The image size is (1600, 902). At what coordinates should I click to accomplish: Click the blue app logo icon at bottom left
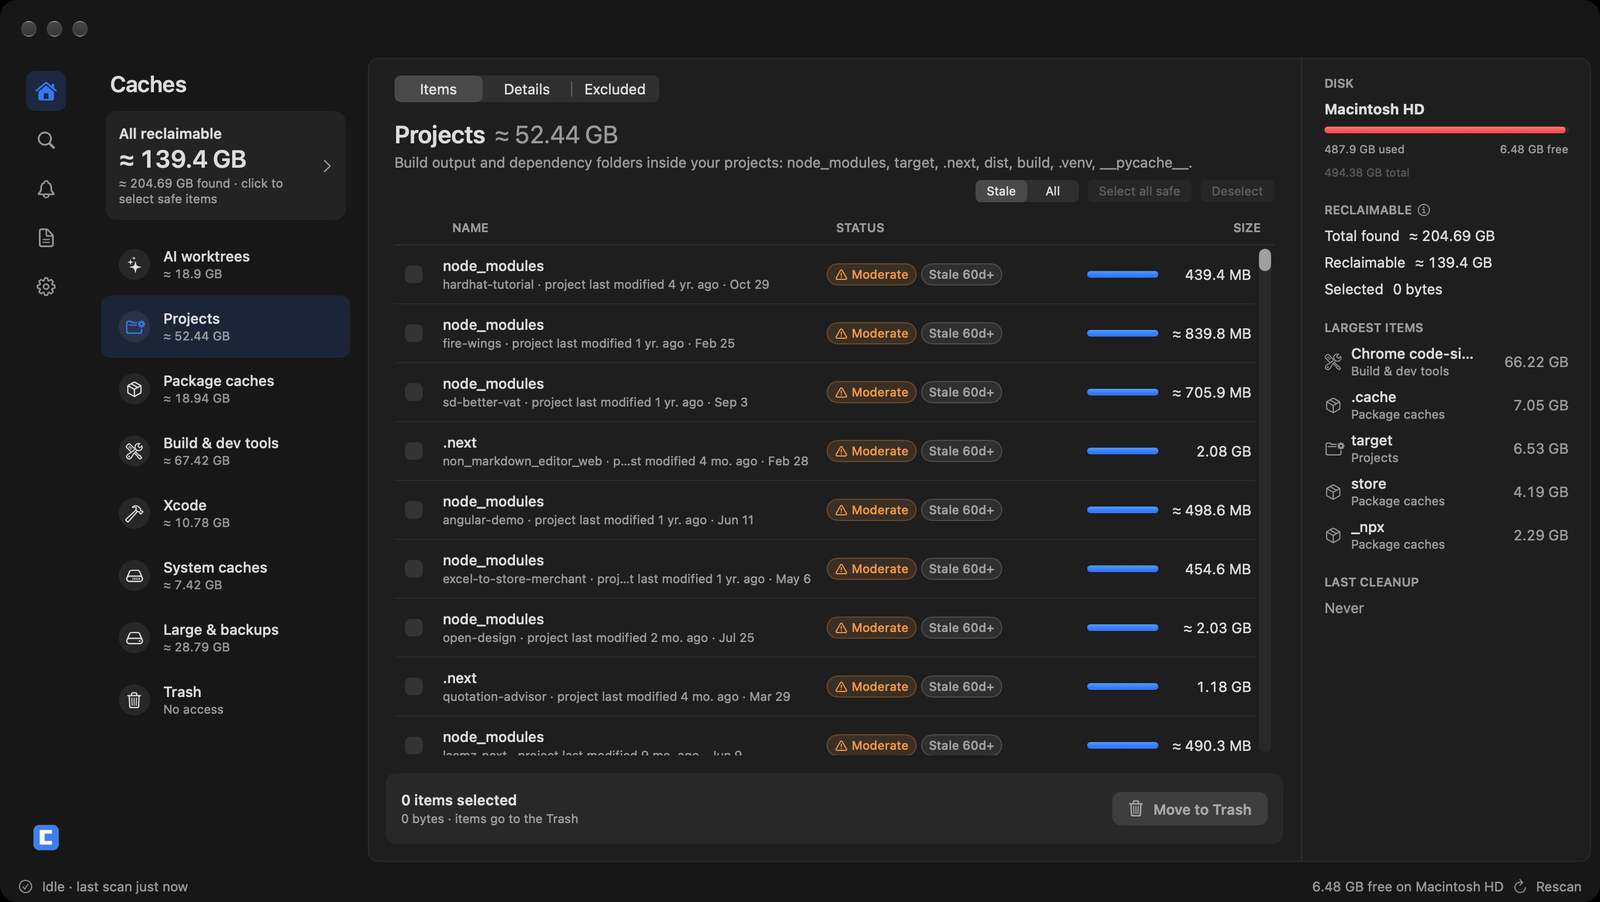pos(46,837)
